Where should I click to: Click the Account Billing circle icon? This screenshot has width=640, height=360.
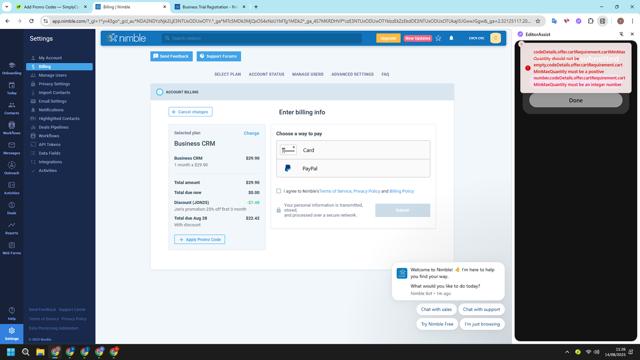coord(160,92)
